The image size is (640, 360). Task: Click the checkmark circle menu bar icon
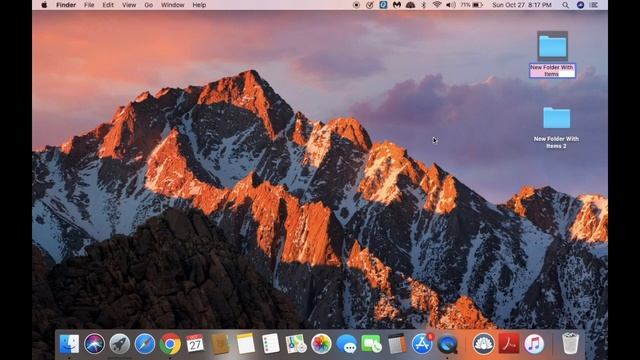click(x=370, y=5)
